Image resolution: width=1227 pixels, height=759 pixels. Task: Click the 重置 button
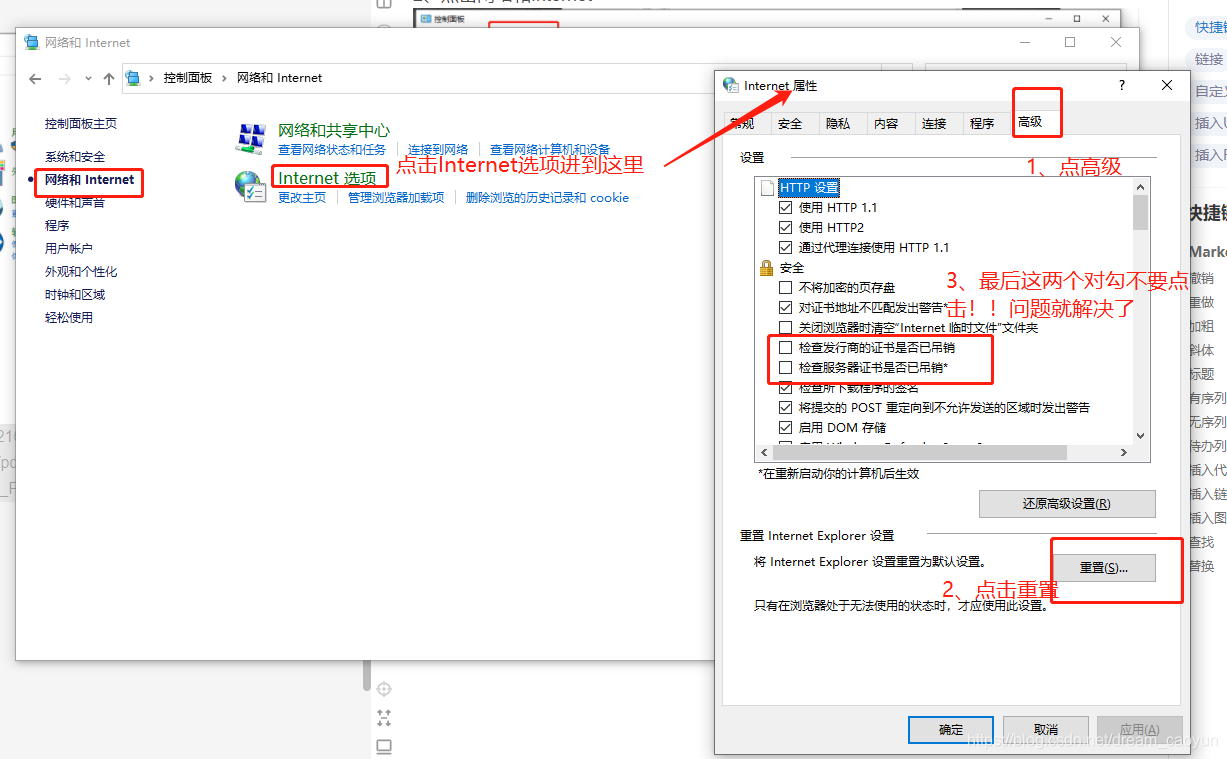coord(1104,568)
